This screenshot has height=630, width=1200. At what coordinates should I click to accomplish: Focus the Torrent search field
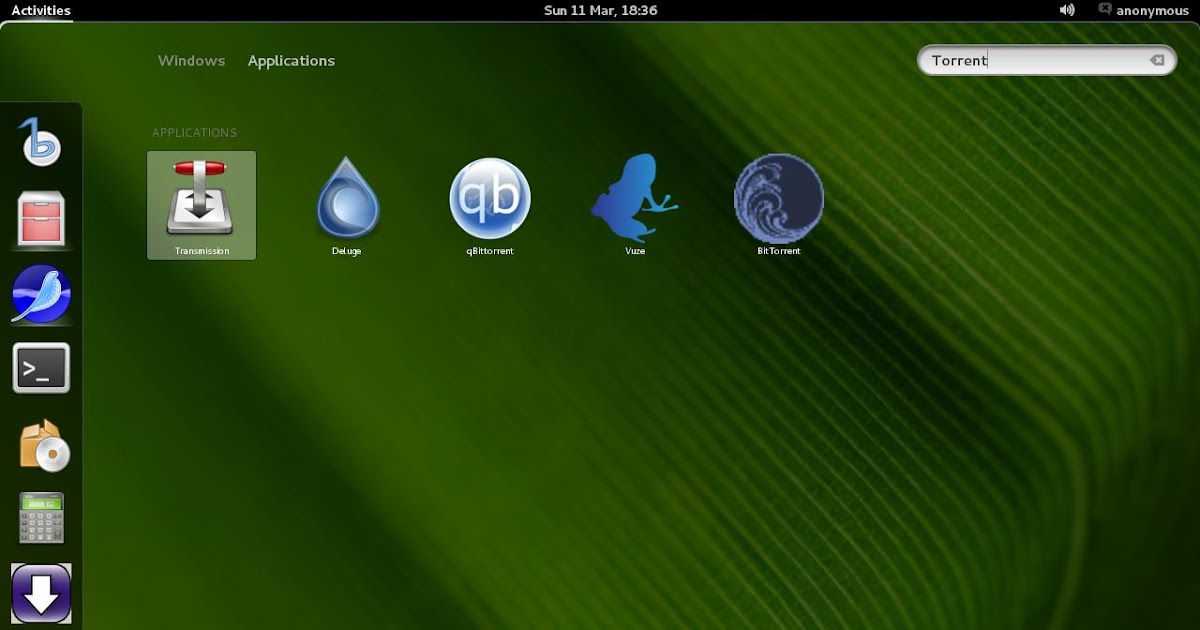point(1046,60)
